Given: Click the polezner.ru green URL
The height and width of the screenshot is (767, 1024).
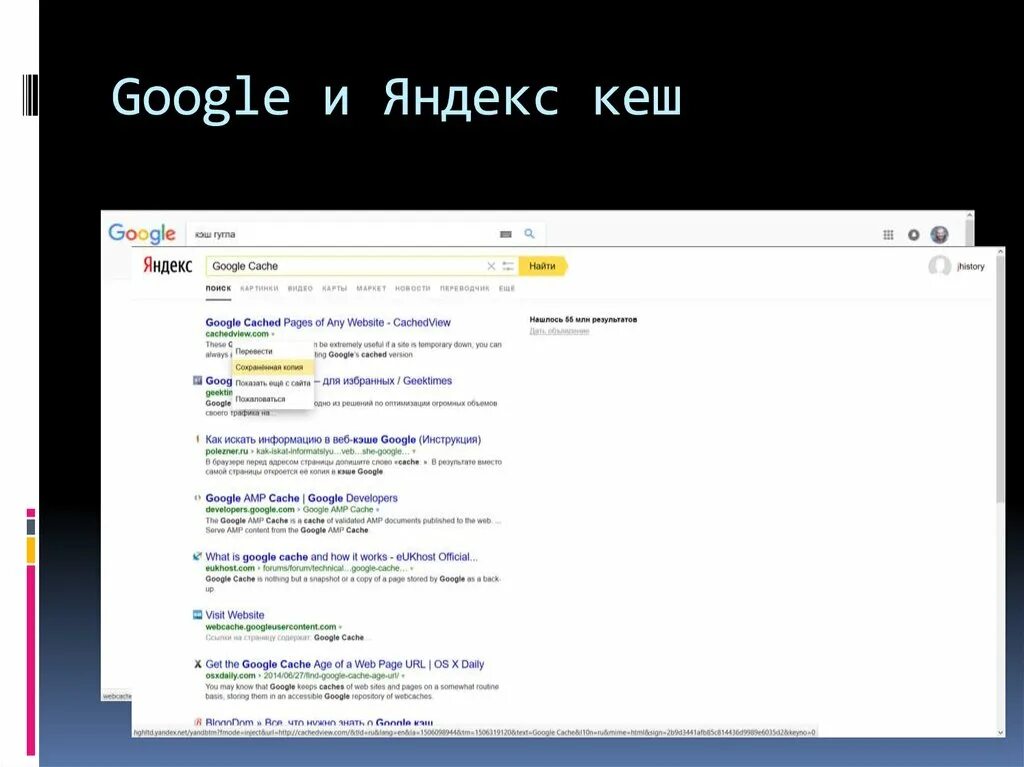Looking at the screenshot, I should [x=227, y=451].
